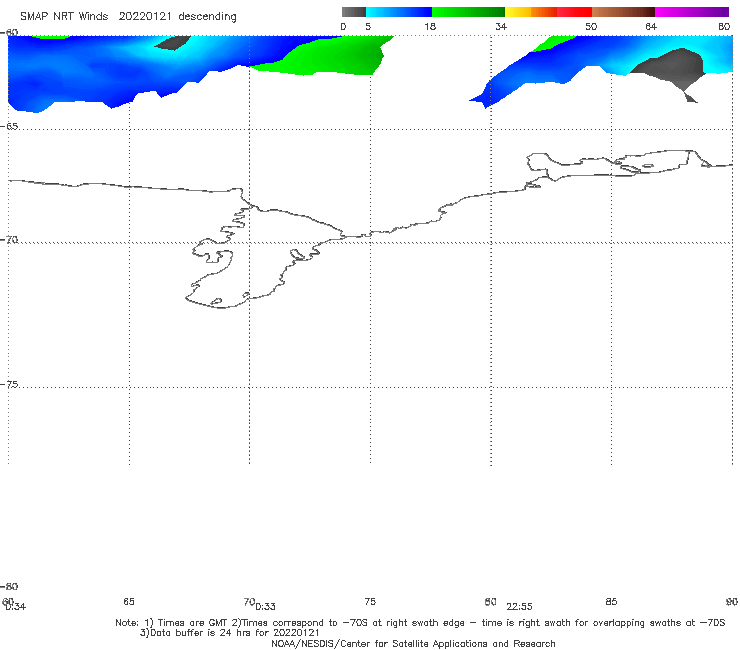Click the color bar label "64"

click(x=651, y=27)
